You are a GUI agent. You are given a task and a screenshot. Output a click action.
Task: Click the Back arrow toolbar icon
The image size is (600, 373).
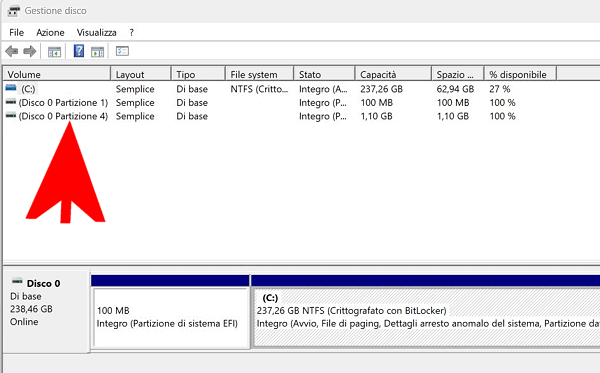coord(12,51)
